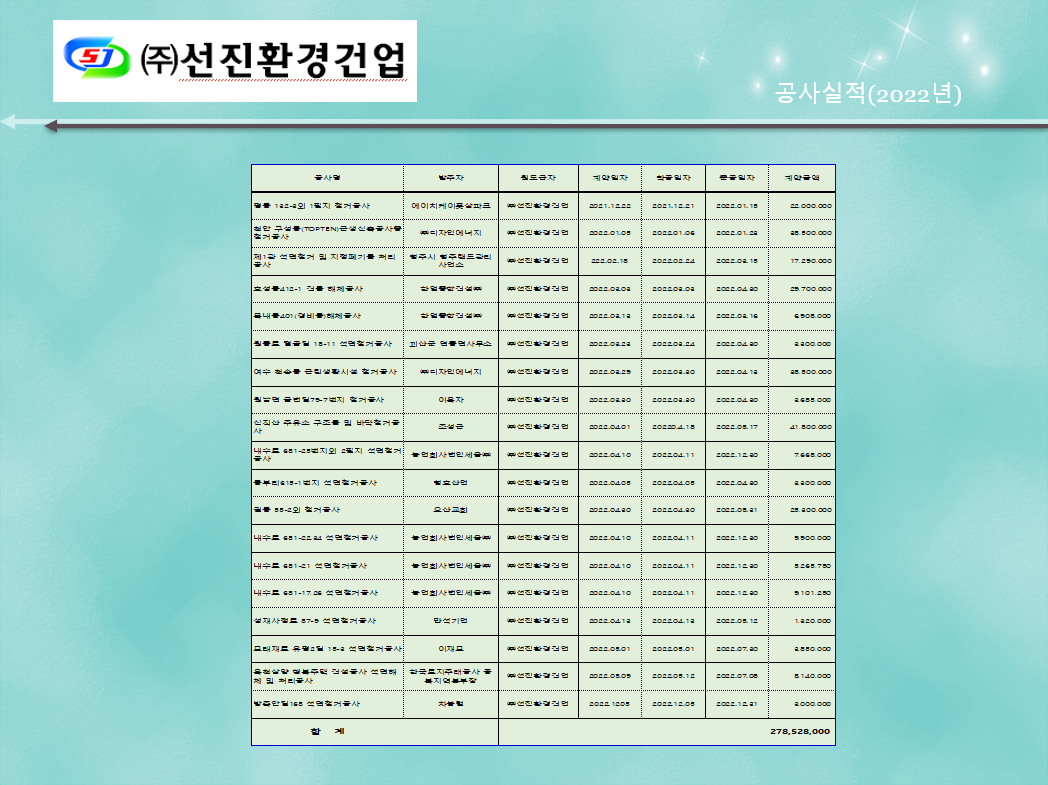The image size is (1048, 785).
Task: Select the 선진환경건업 company name text
Action: (274, 62)
